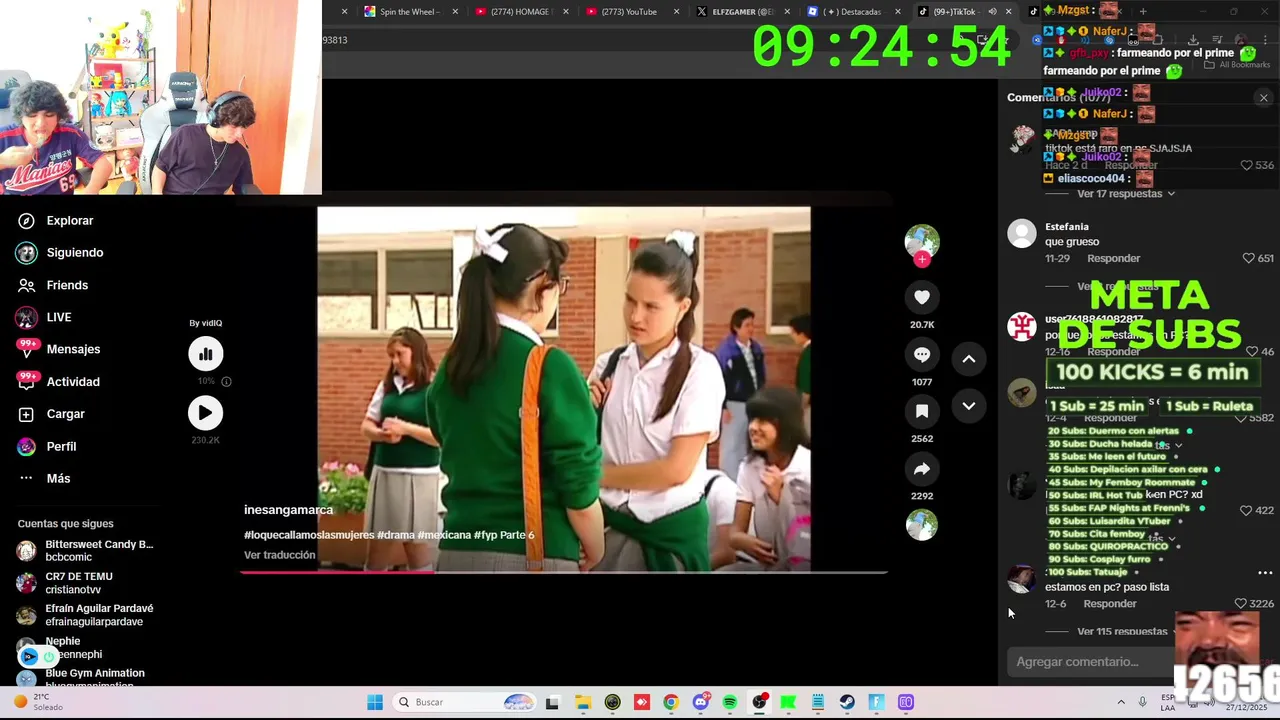Open the LIVE section
1280x720 pixels.
click(45, 317)
